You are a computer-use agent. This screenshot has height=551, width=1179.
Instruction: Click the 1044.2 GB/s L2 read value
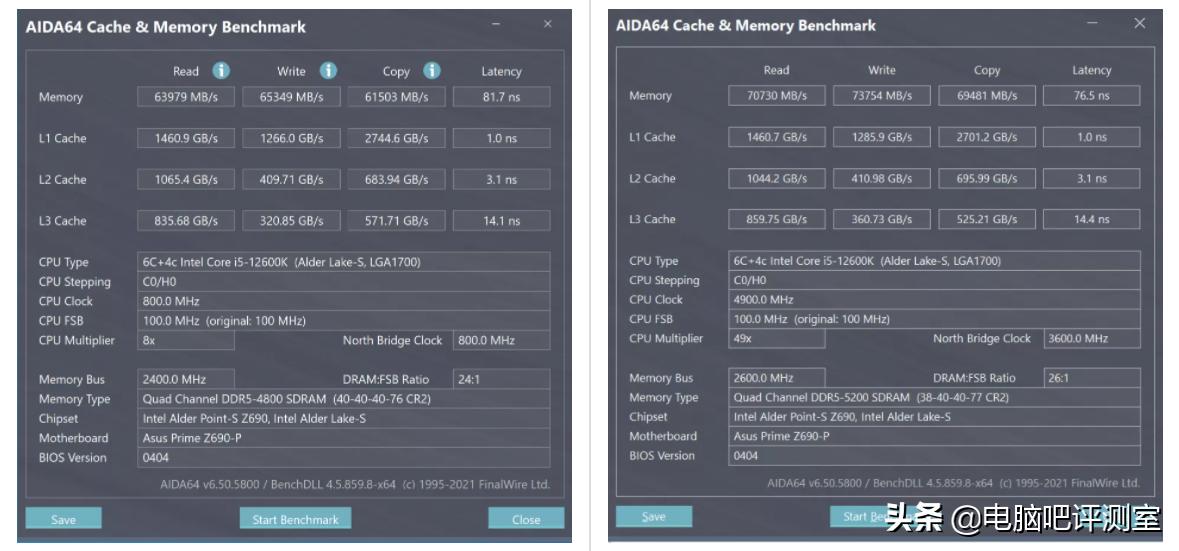point(777,178)
